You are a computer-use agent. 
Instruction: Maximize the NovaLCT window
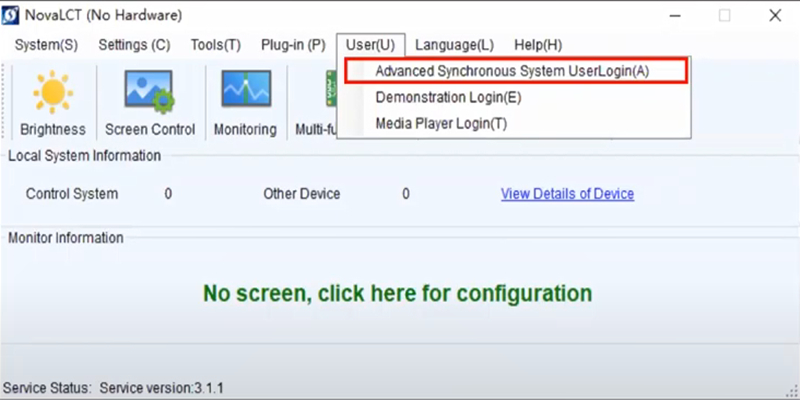724,16
